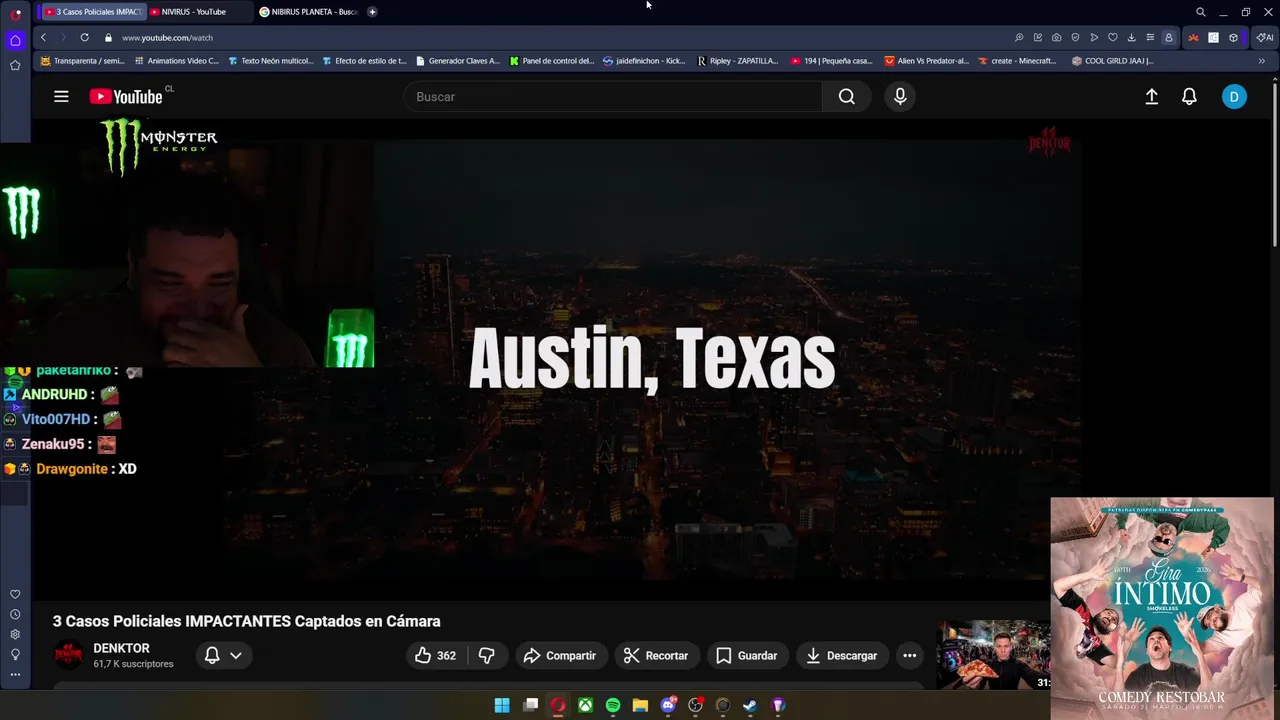
Task: Expand the subscription notification bell dropdown
Action: (223, 656)
